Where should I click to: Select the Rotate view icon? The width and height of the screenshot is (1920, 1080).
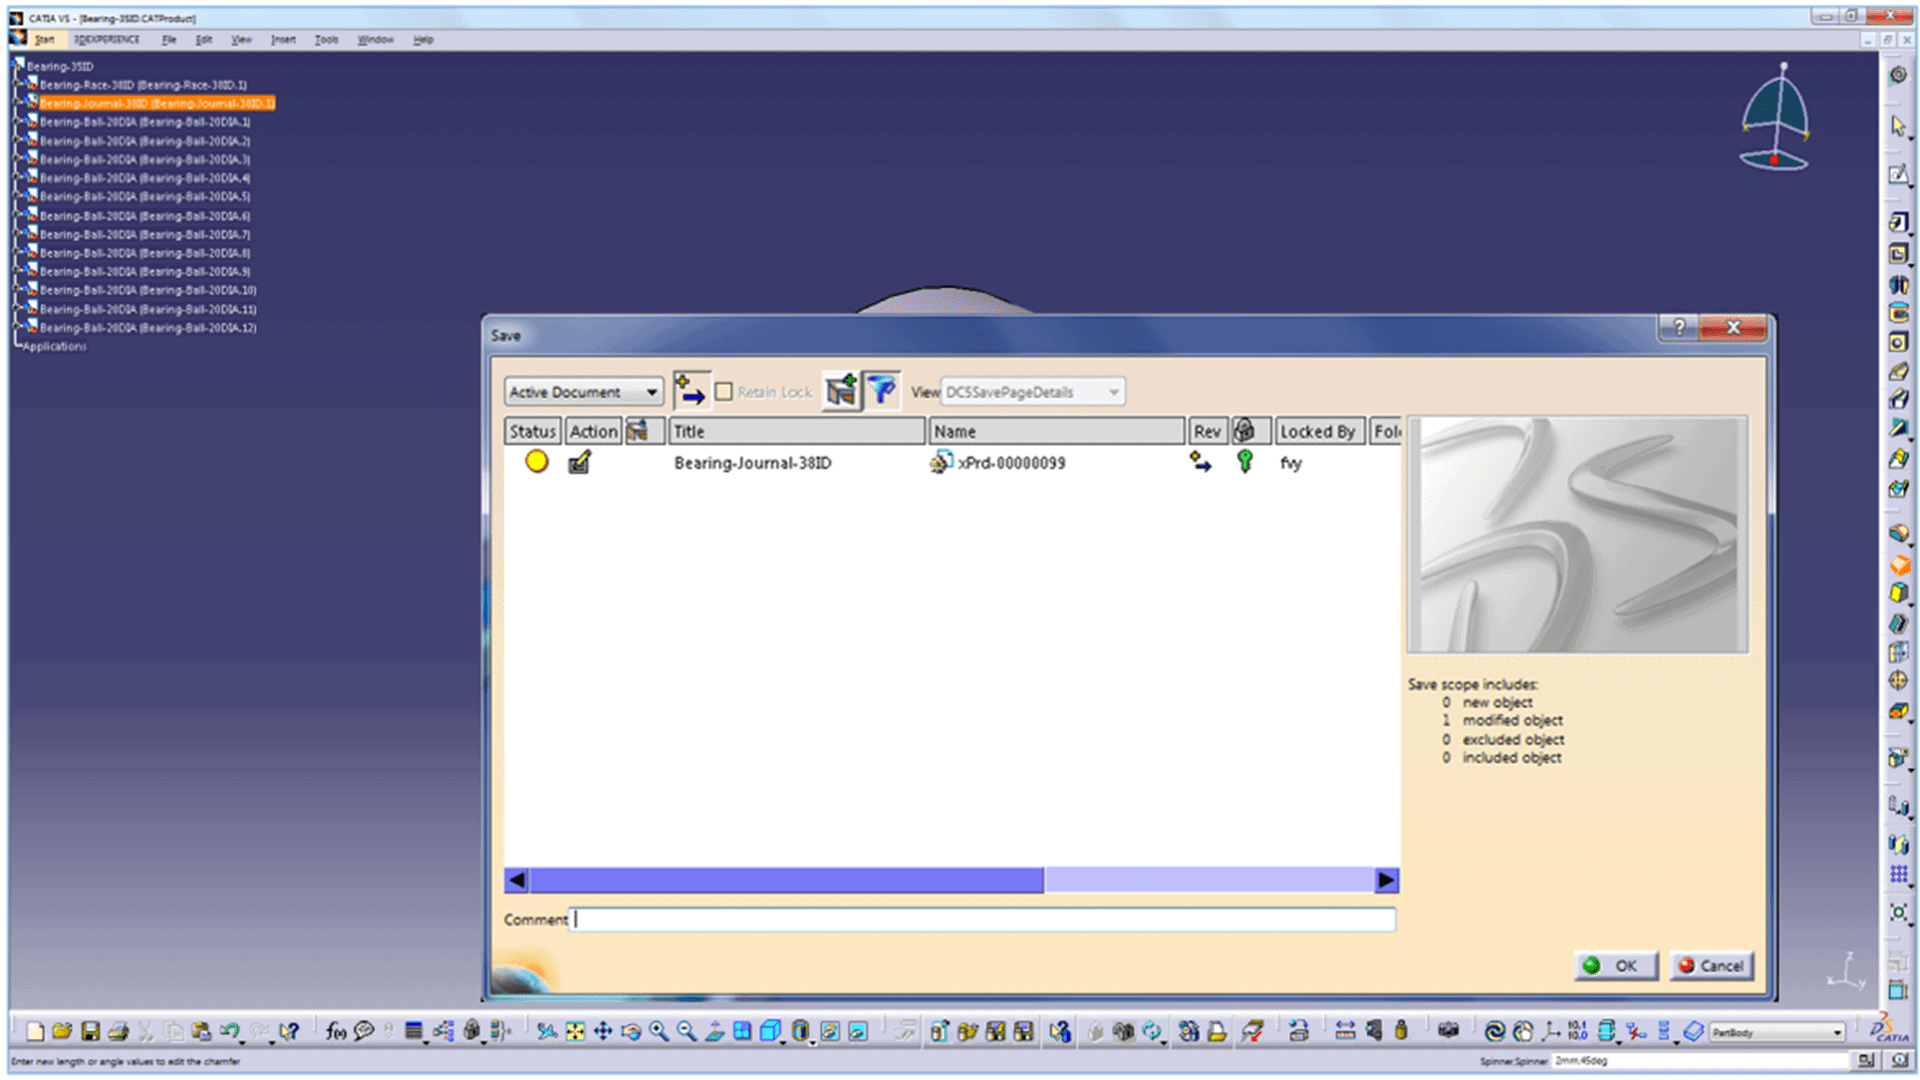[631, 1031]
